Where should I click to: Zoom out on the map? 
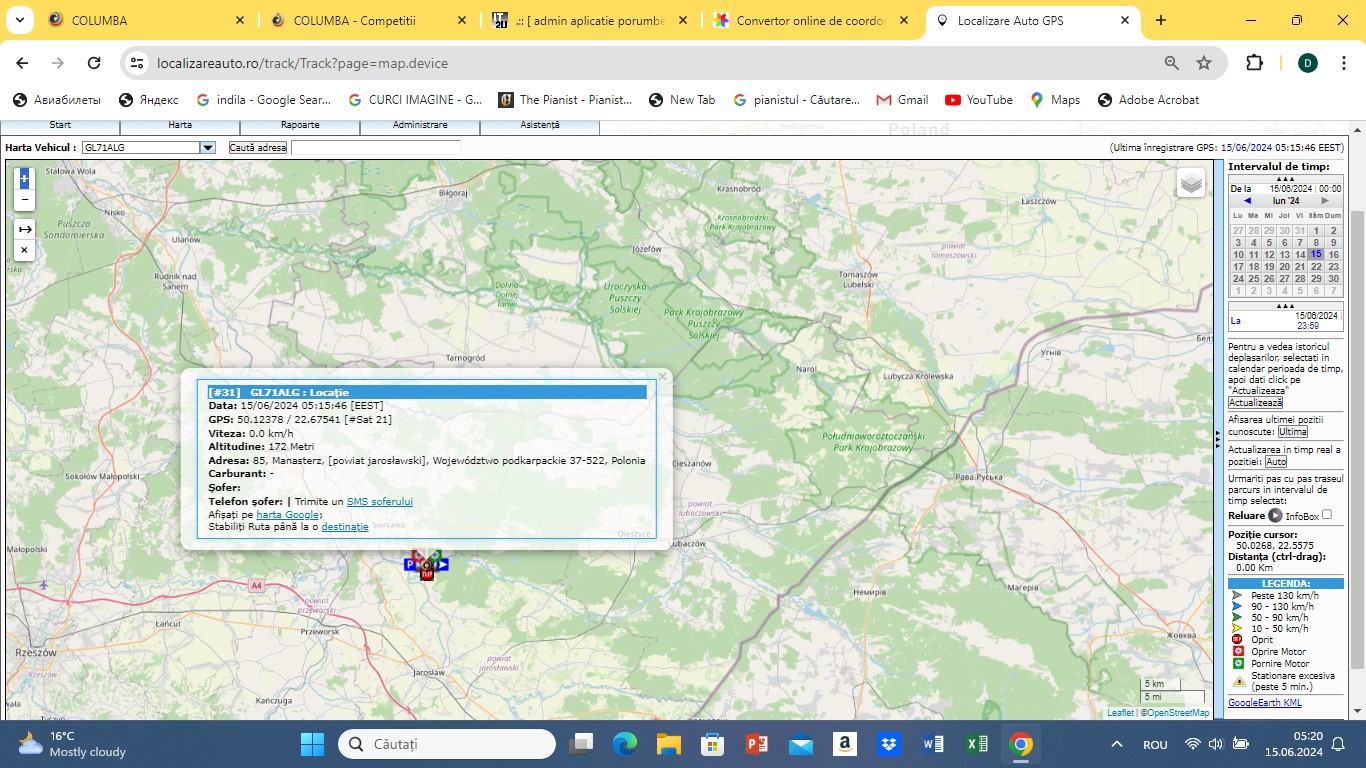click(25, 200)
